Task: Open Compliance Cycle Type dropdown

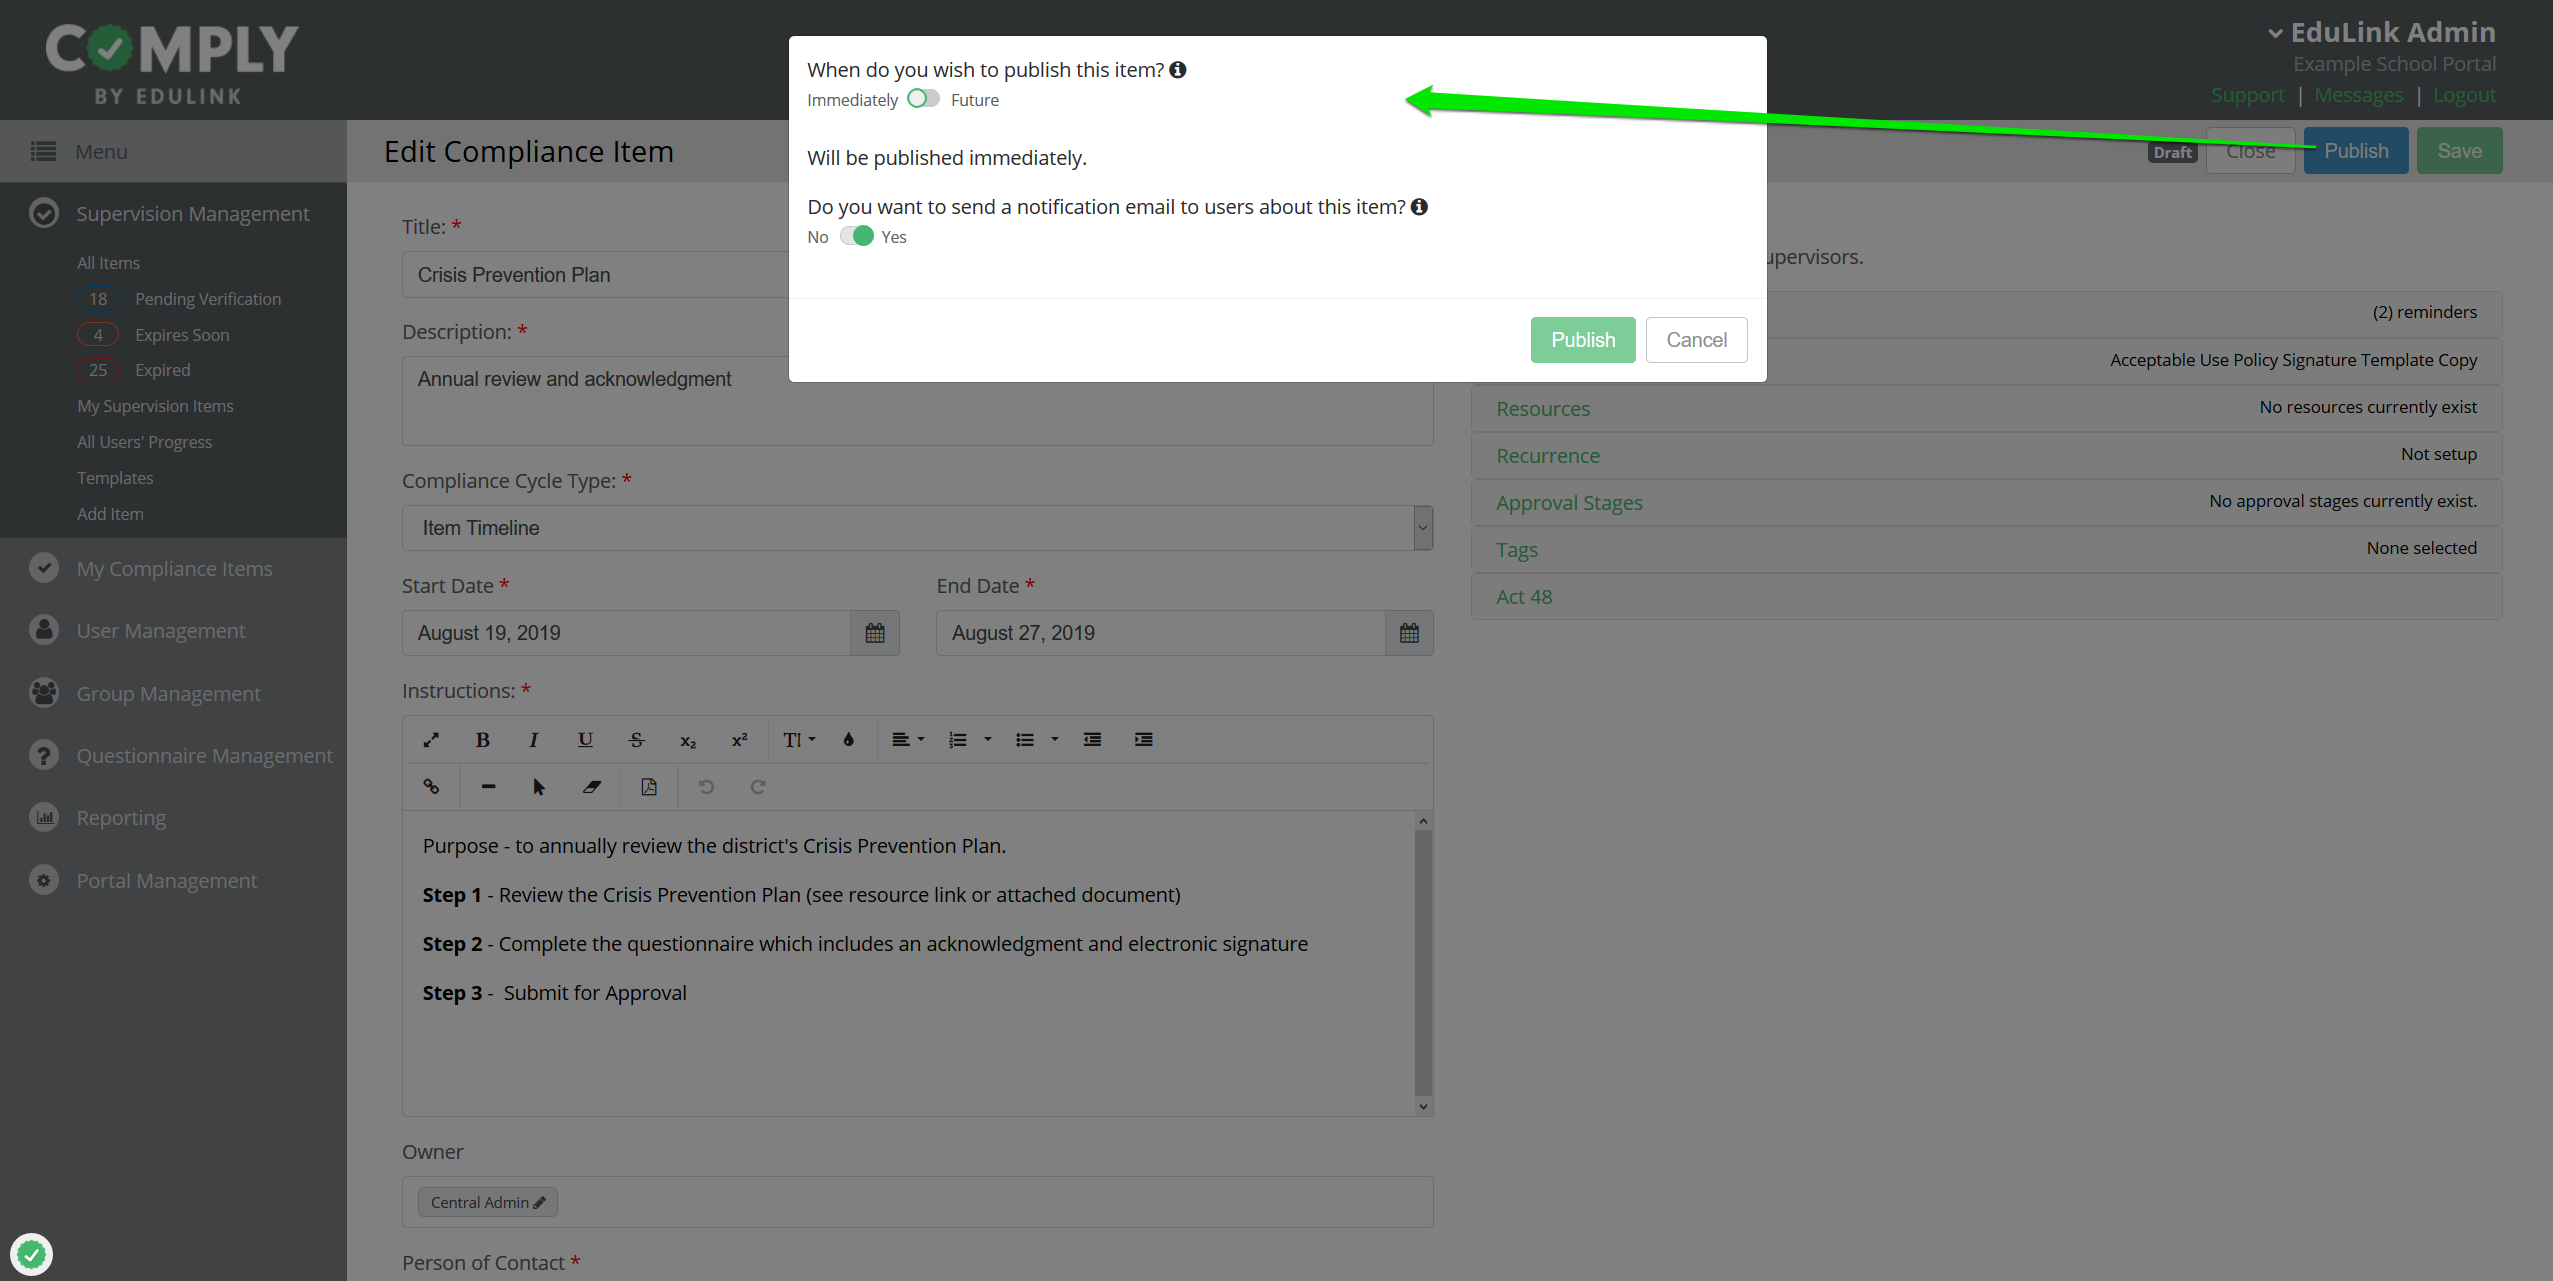Action: (x=916, y=528)
